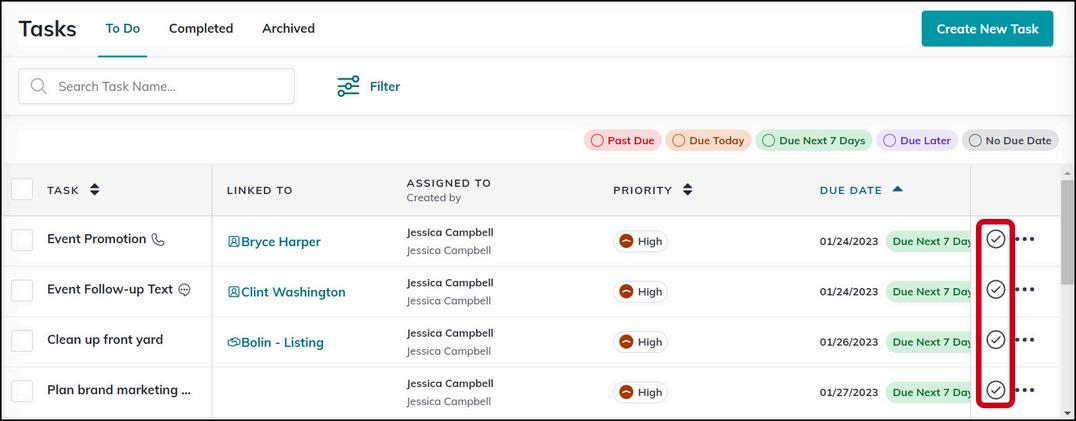Click the phone icon beside Event Promotion

(157, 240)
